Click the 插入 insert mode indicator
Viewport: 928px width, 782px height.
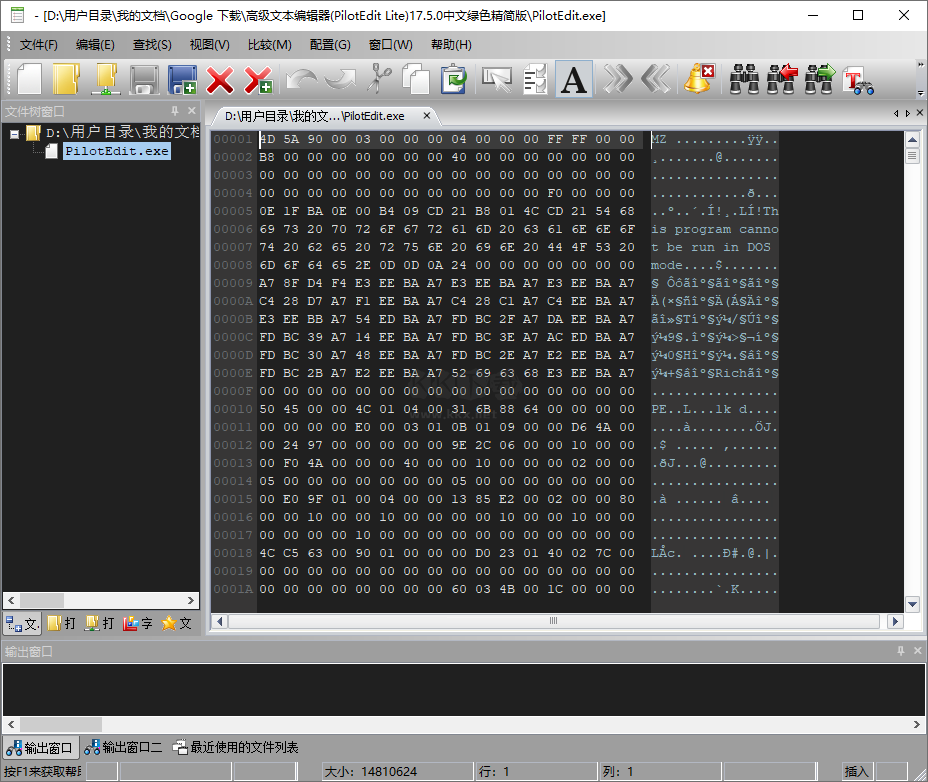pos(856,771)
